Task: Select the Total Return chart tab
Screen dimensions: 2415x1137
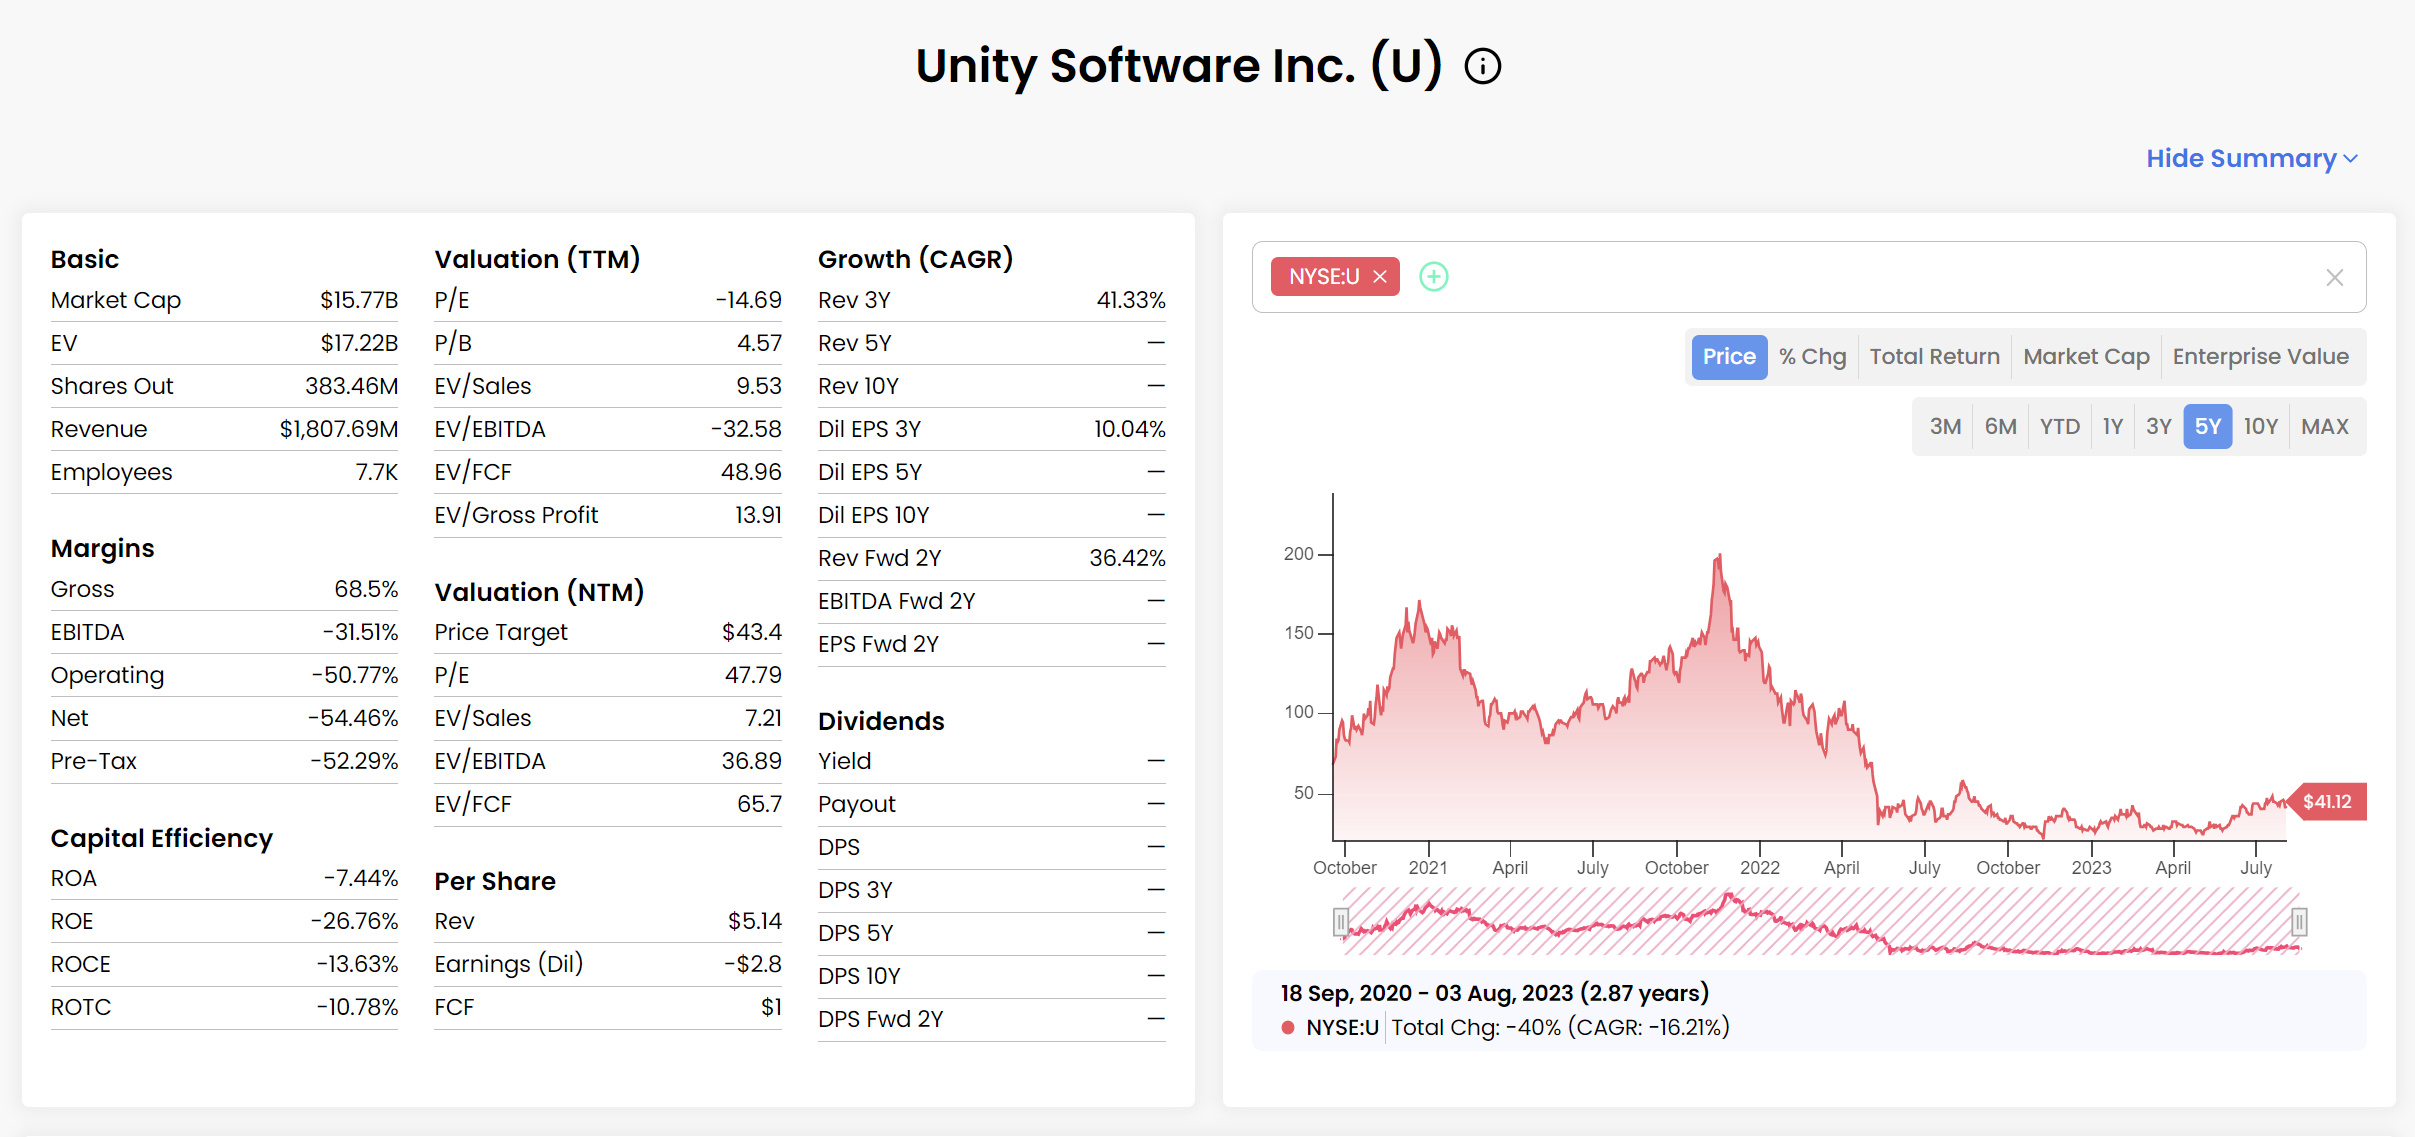Action: [x=1934, y=357]
